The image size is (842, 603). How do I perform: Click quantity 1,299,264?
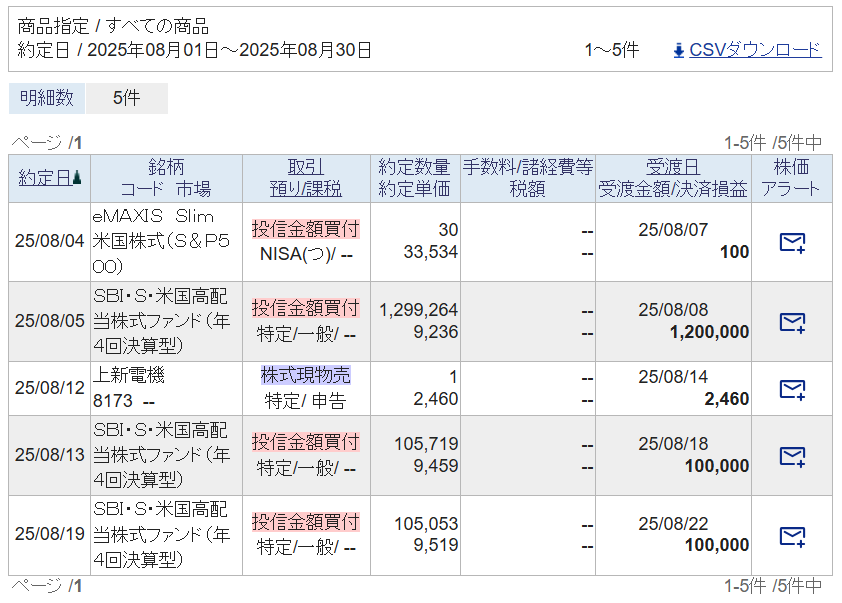418,310
